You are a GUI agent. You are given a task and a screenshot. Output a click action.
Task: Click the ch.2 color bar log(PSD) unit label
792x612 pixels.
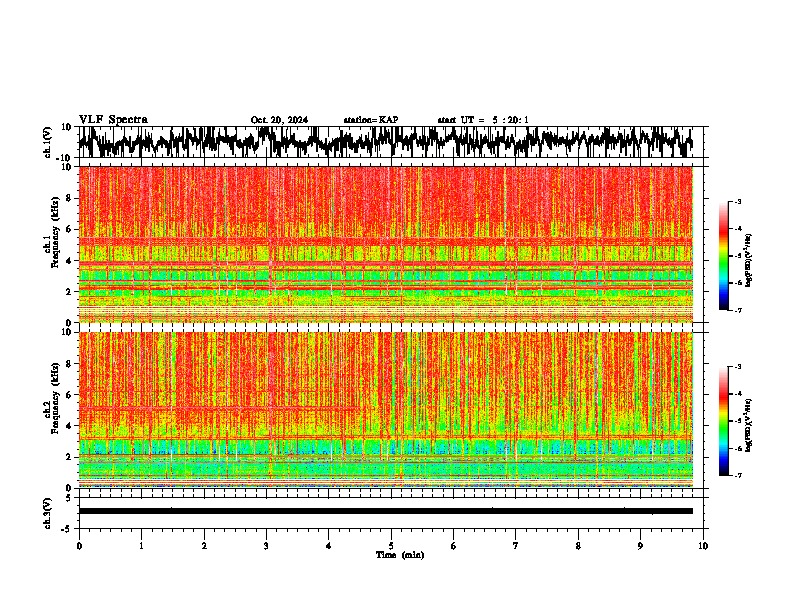point(749,425)
